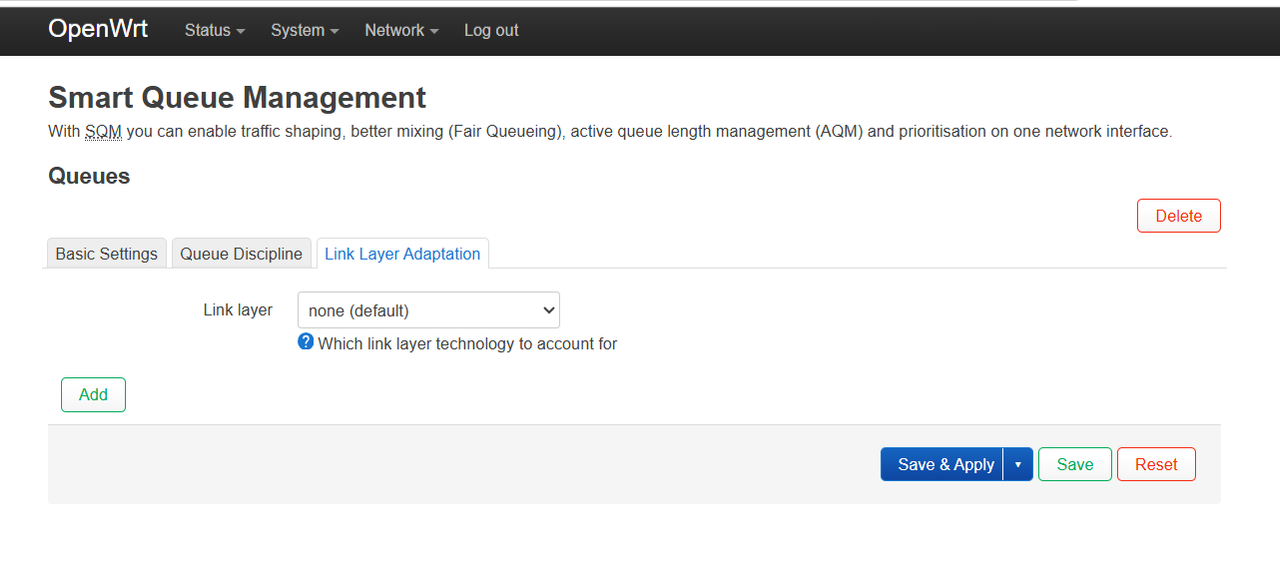Switch to the Basic Settings tab
Viewport: 1280px width, 580px height.
click(107, 254)
